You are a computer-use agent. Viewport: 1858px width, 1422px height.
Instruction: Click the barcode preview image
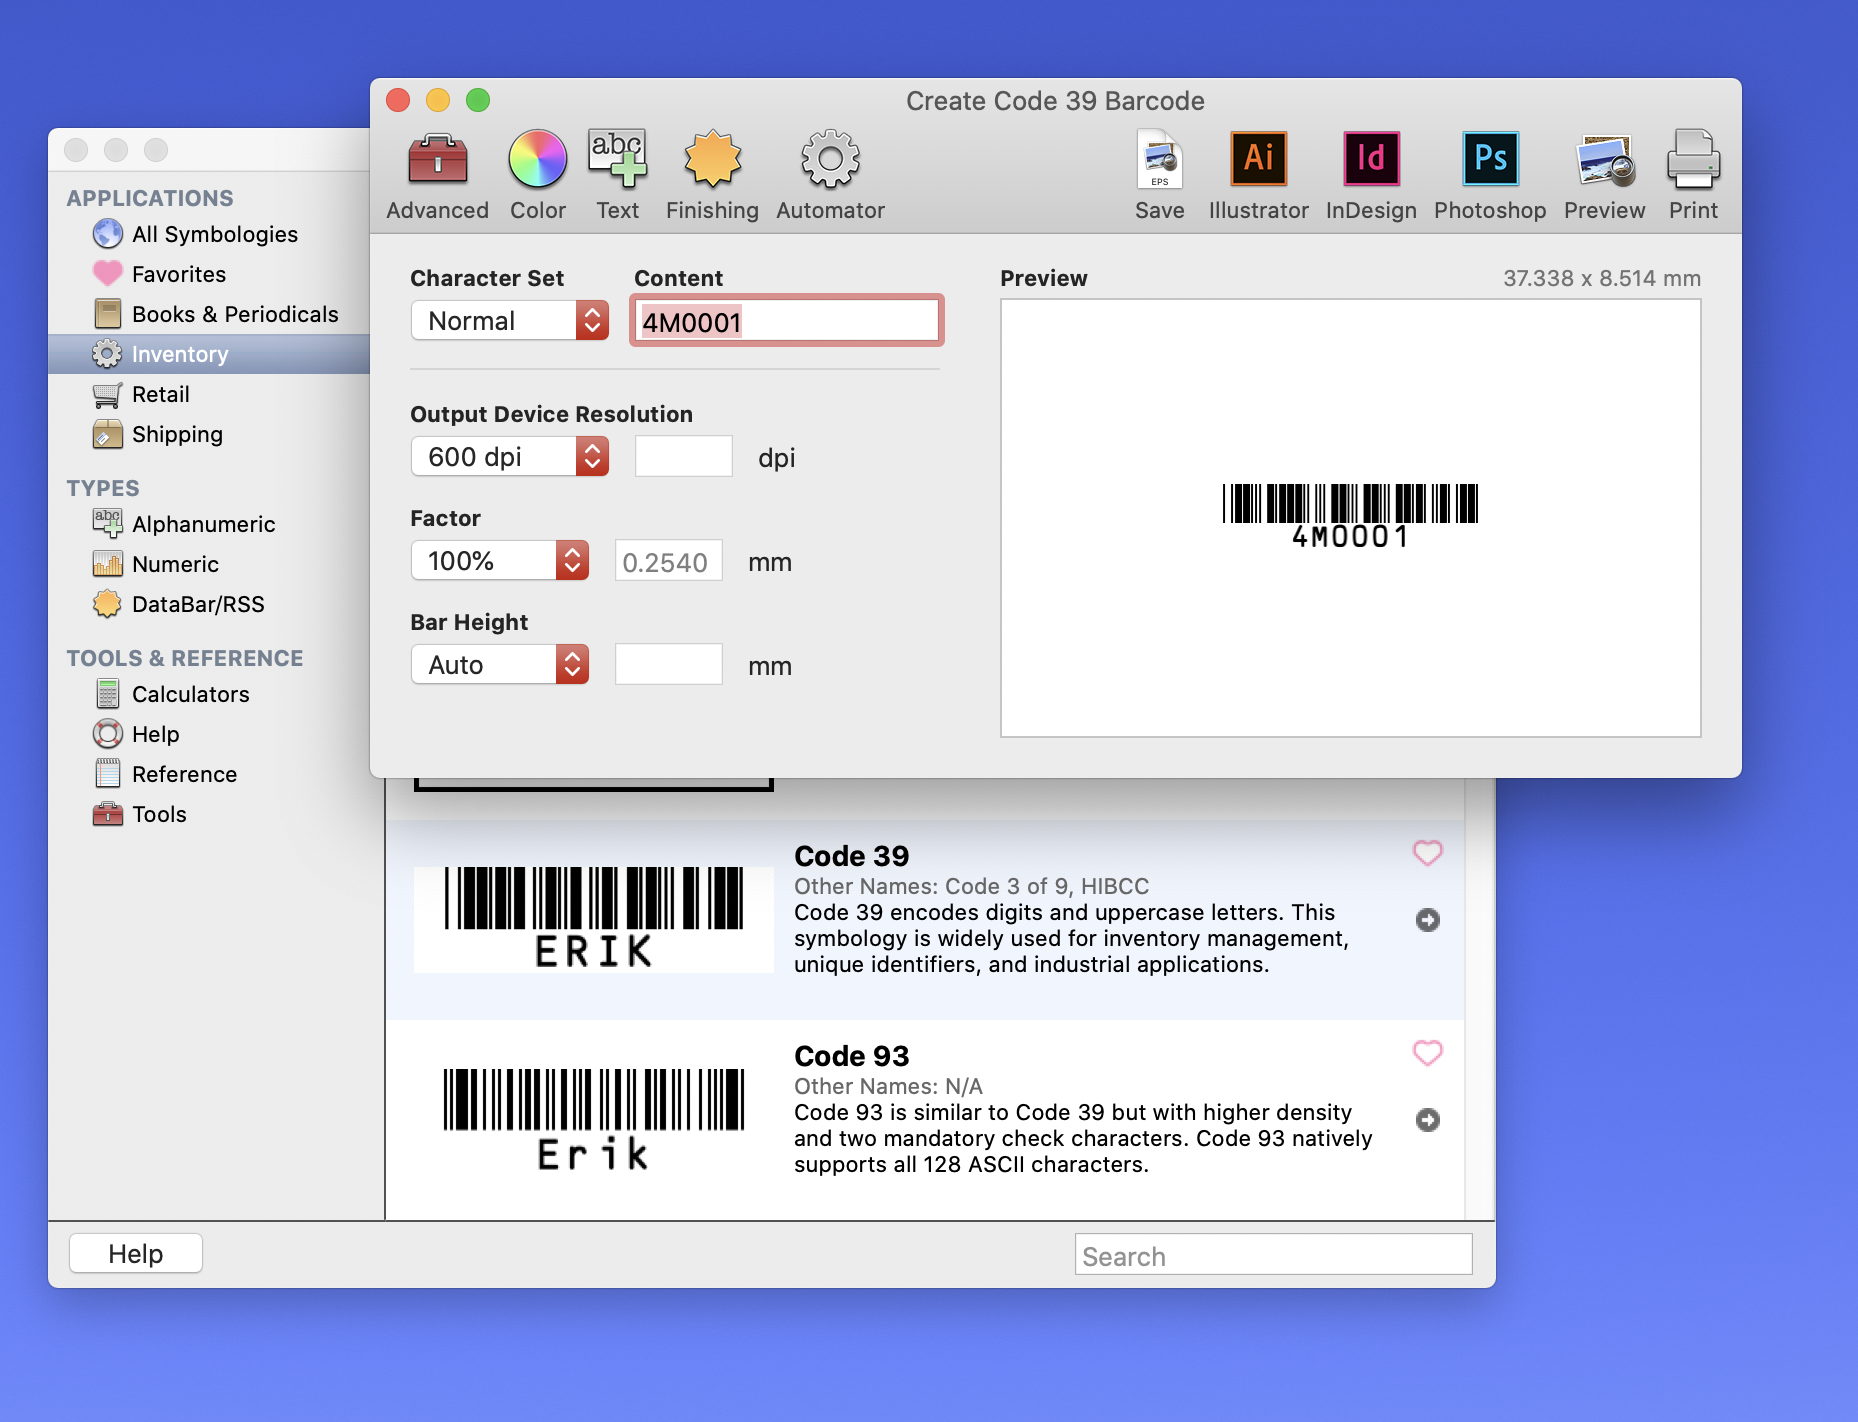pyautogui.click(x=1350, y=516)
